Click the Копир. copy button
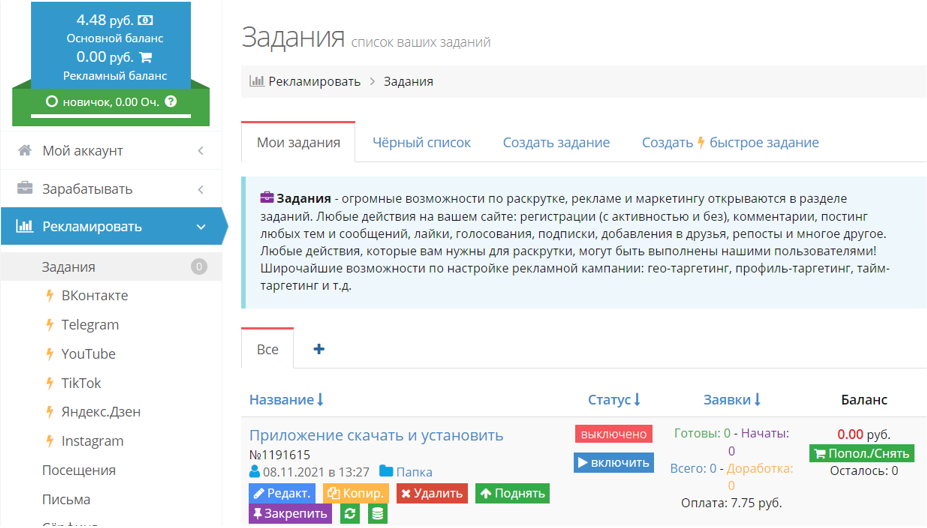 tap(356, 493)
